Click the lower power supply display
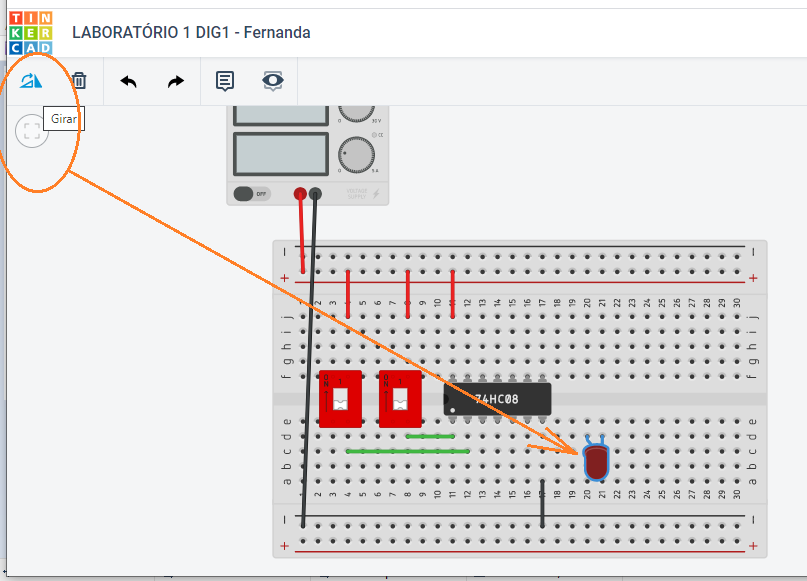This screenshot has width=807, height=581. (280, 153)
